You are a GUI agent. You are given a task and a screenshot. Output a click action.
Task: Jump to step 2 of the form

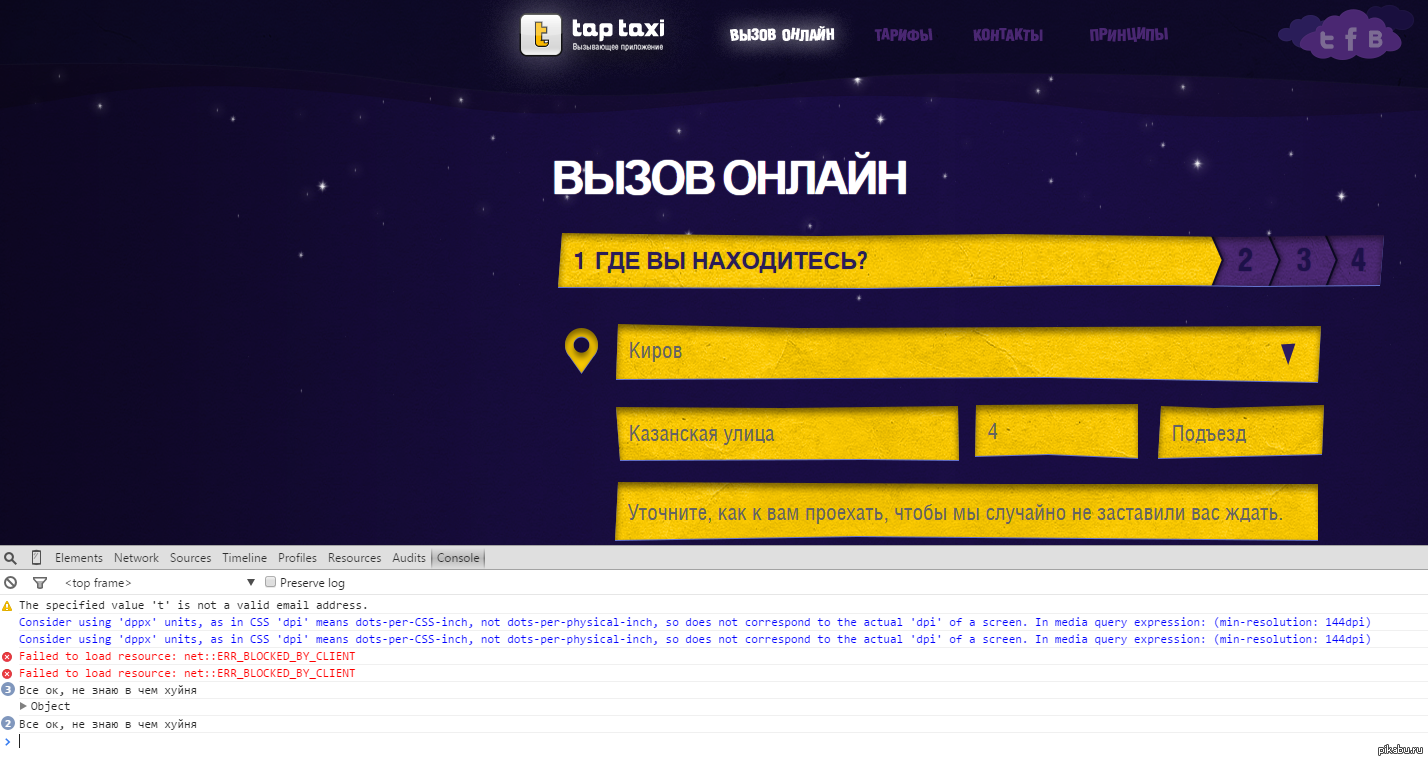[1245, 261]
